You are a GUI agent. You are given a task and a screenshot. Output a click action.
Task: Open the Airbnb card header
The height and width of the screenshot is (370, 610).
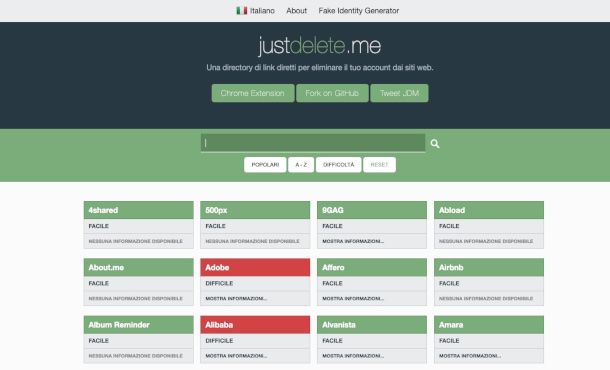[489, 267]
